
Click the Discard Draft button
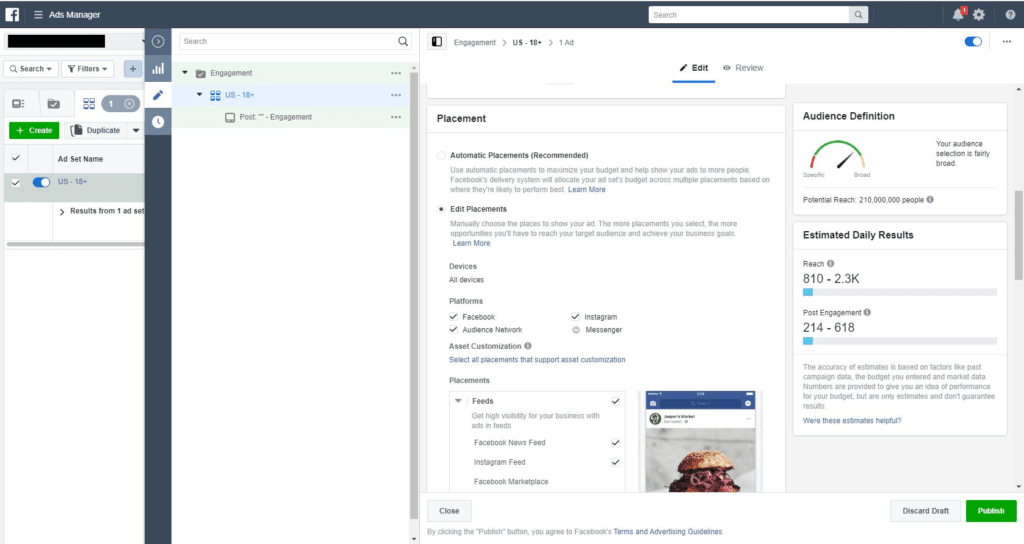click(x=925, y=511)
